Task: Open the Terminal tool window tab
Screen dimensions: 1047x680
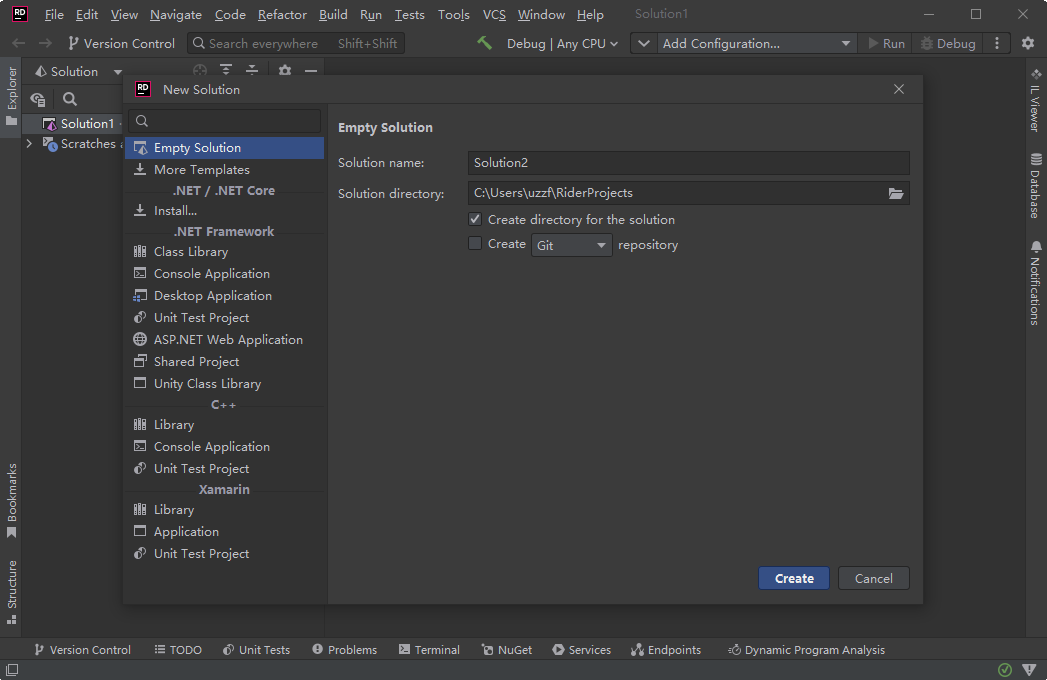Action: pos(429,650)
